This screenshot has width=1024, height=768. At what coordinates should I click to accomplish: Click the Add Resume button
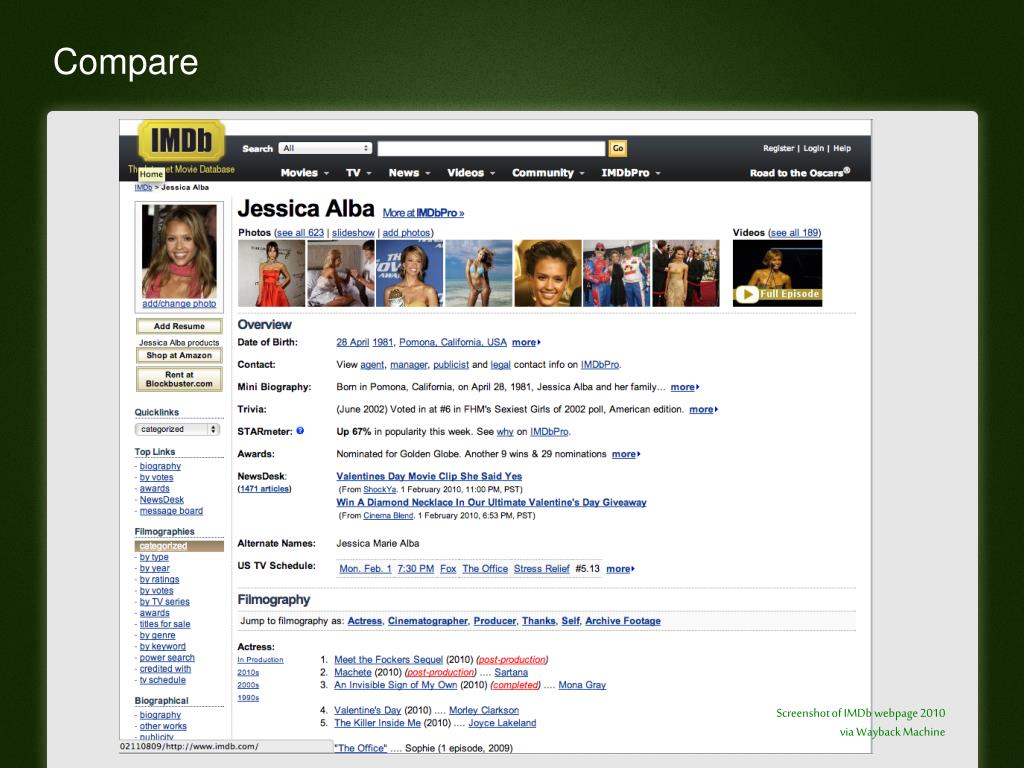coord(179,326)
